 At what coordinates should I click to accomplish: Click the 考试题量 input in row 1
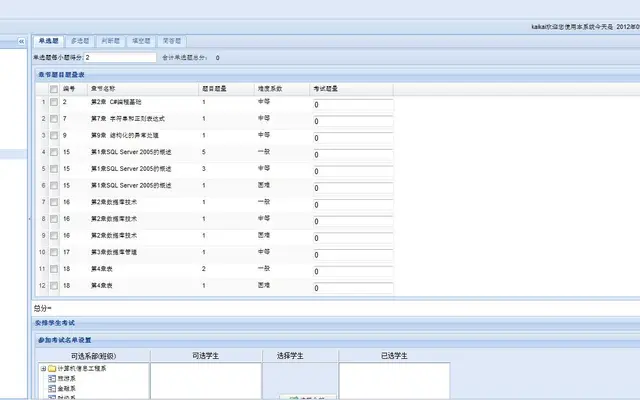353,105
